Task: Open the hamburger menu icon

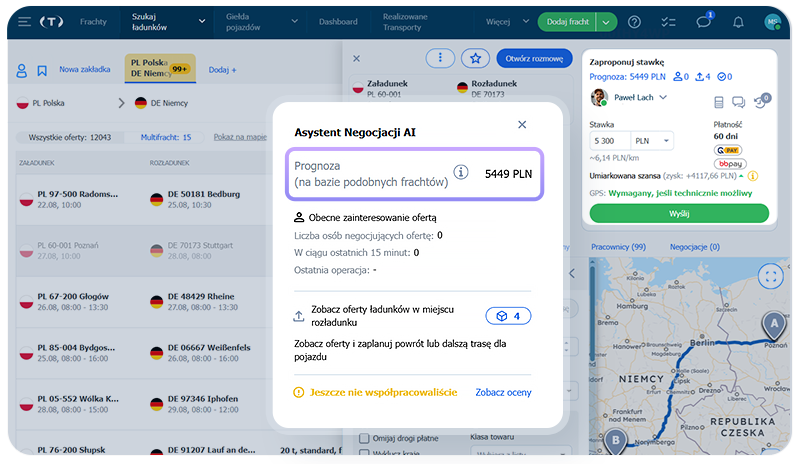Action: point(24,21)
